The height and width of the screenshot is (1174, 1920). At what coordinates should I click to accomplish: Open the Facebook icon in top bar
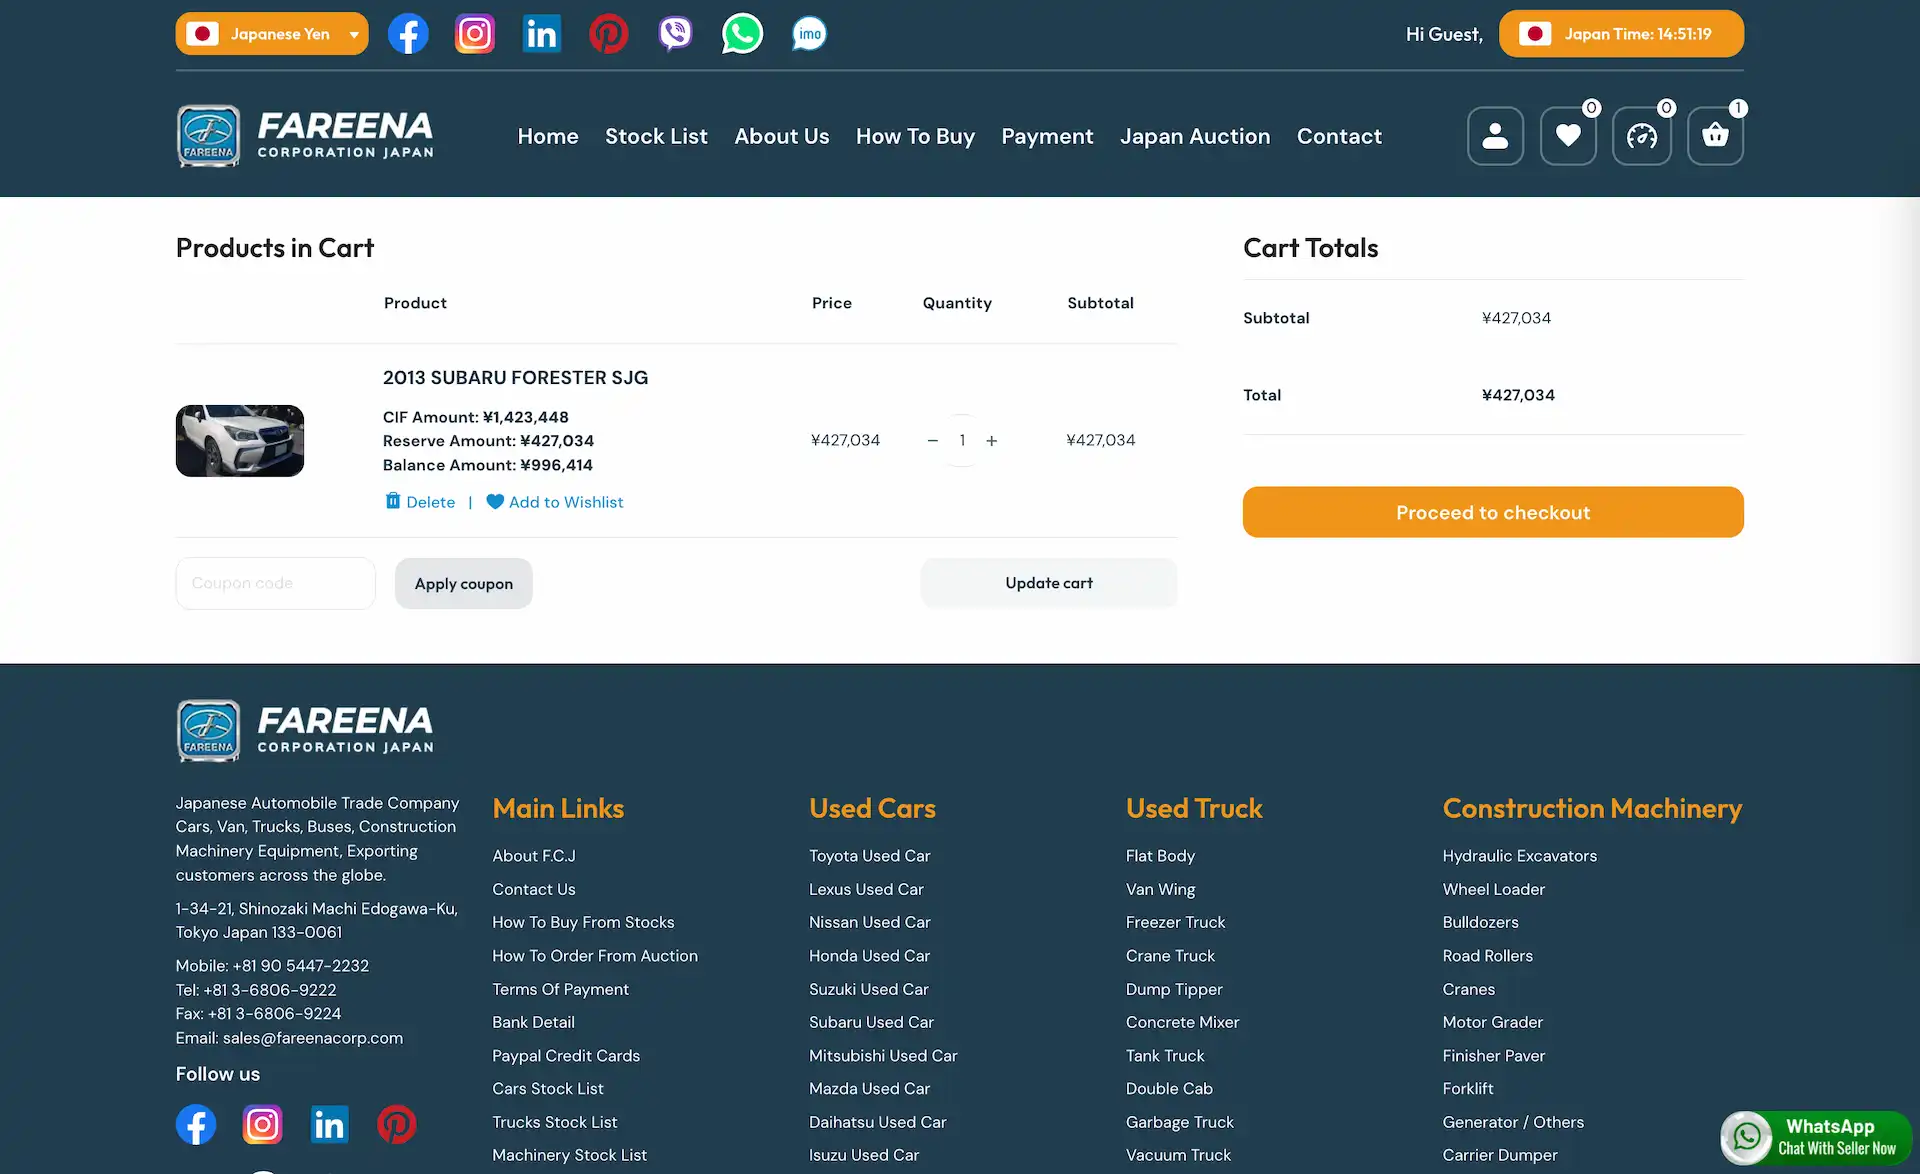(408, 34)
